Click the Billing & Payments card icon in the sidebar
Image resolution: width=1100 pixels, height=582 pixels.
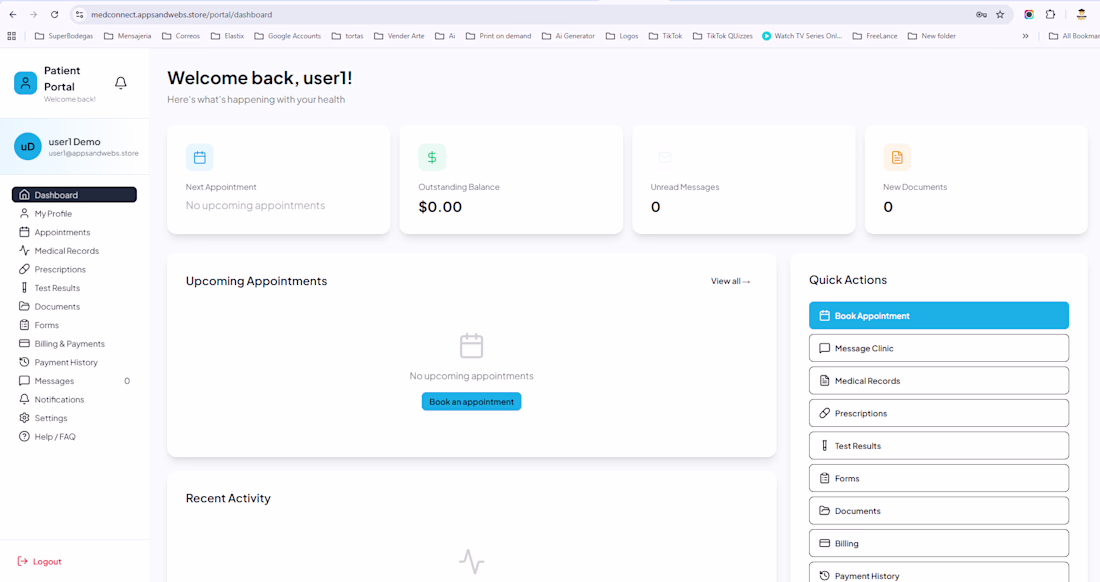[24, 344]
